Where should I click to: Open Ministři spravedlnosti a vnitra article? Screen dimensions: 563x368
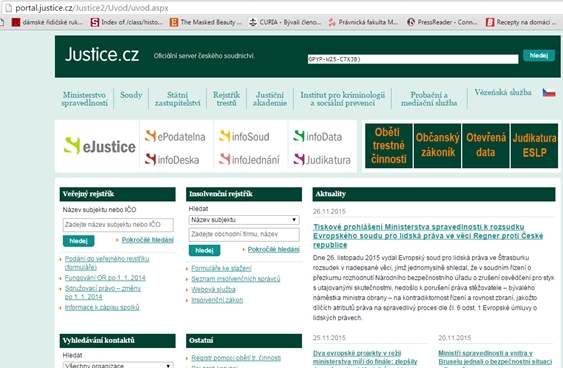click(x=495, y=357)
